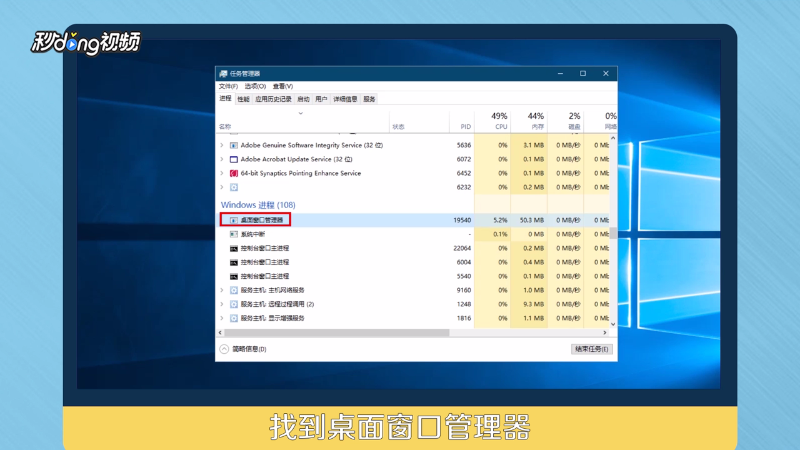Click the red Synaptics Pointing Enhance Service icon
This screenshot has width=800, height=450.
pos(234,173)
